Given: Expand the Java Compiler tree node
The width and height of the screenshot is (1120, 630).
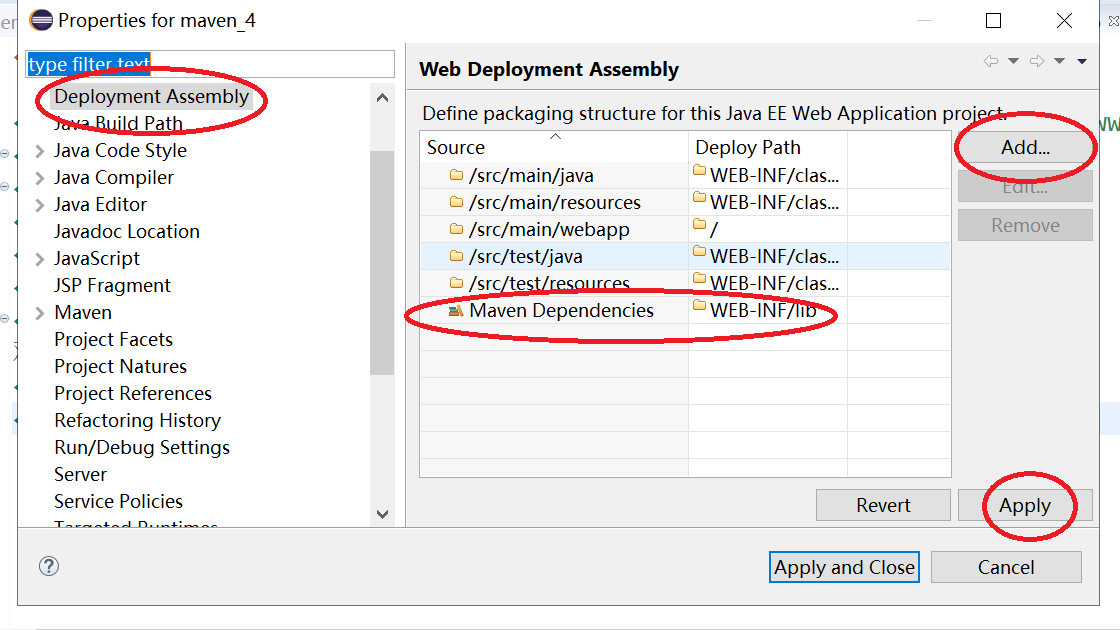Looking at the screenshot, I should pos(38,177).
